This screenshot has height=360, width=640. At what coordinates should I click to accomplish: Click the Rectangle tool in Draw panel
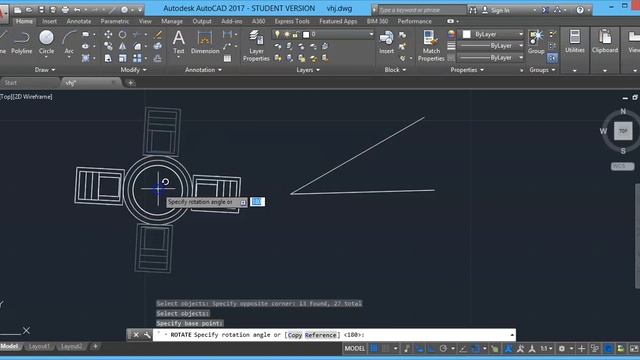point(85,35)
